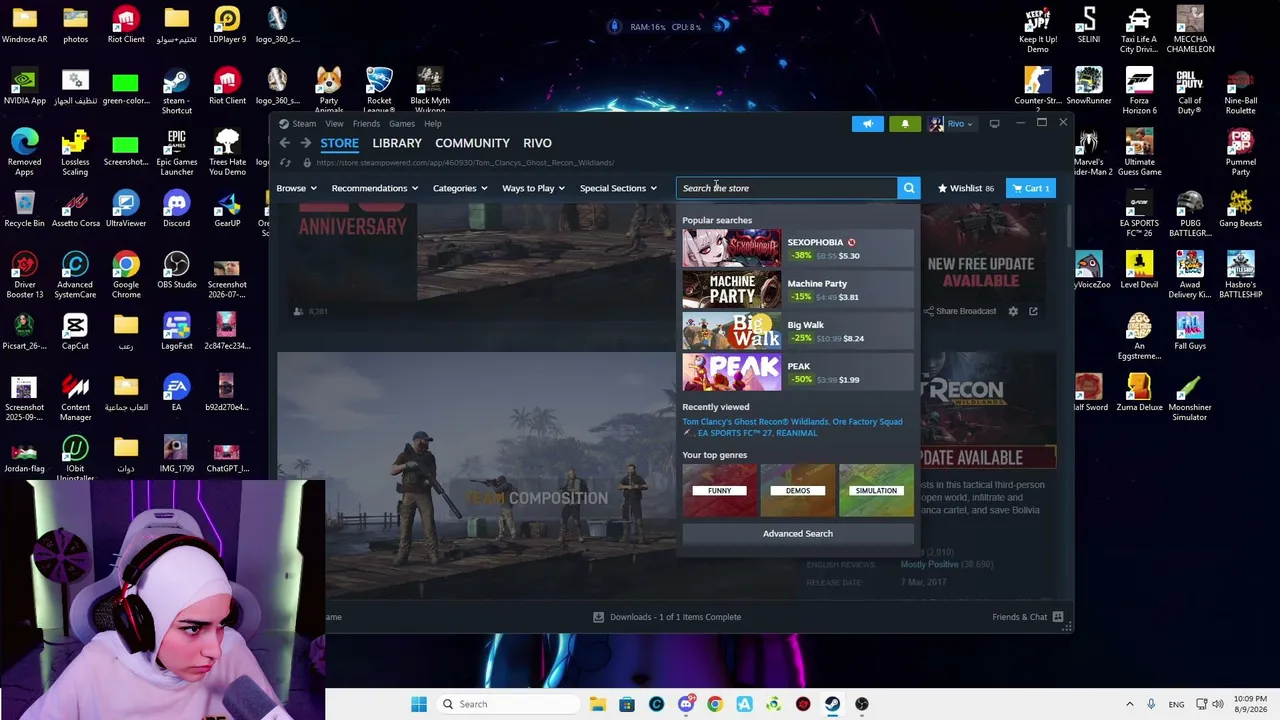Open the Steam menu
Viewport: 1280px width, 720px height.
[x=304, y=124]
